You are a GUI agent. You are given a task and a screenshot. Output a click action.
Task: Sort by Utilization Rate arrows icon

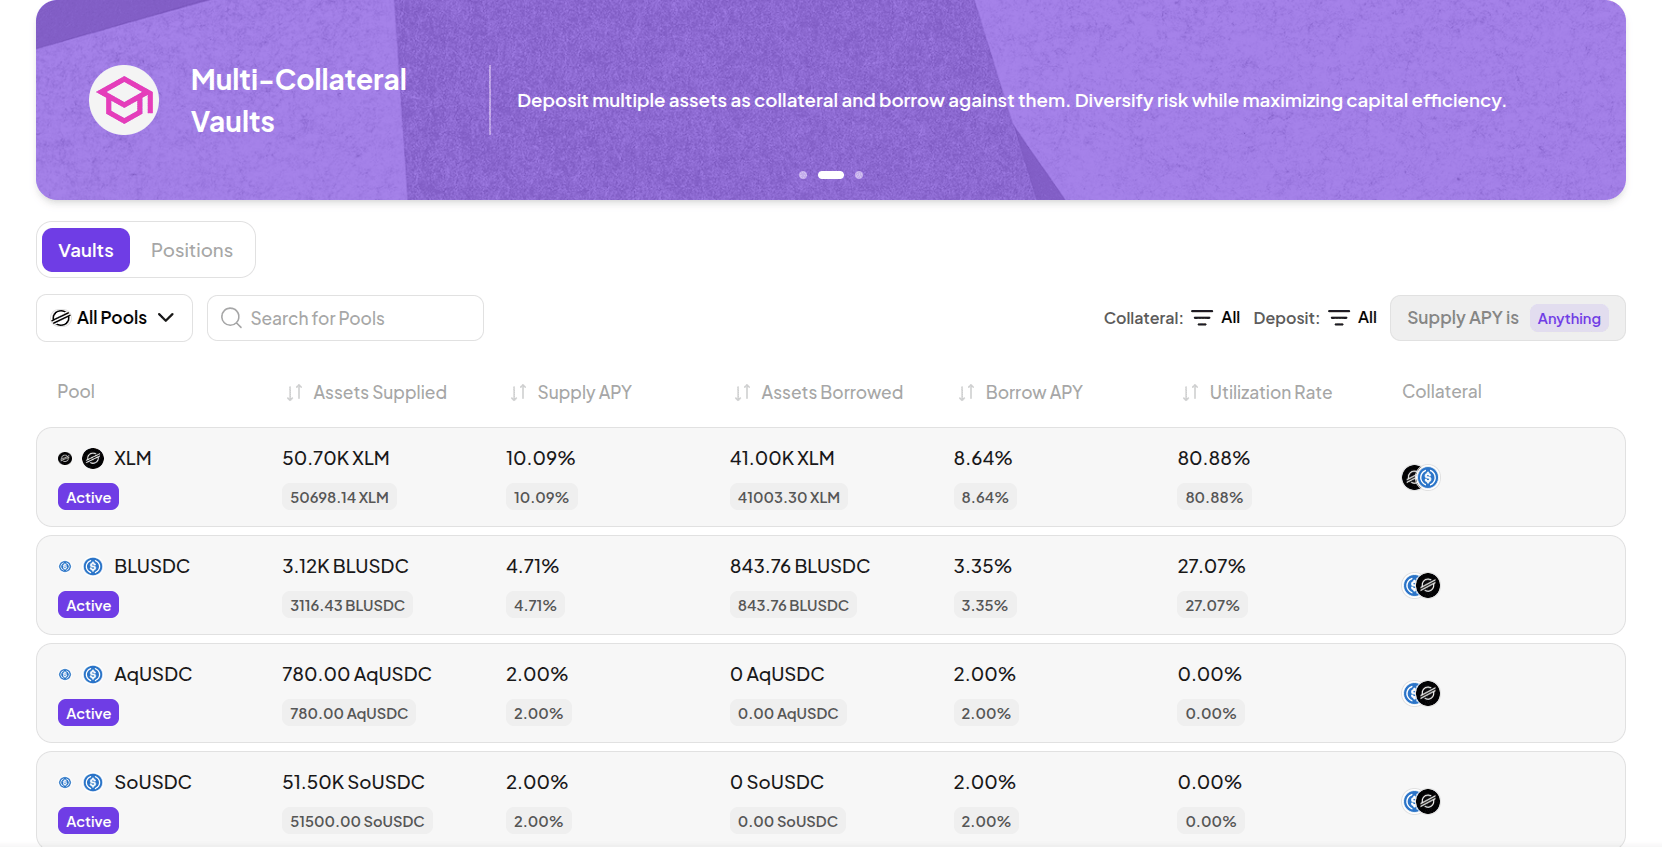1190,392
